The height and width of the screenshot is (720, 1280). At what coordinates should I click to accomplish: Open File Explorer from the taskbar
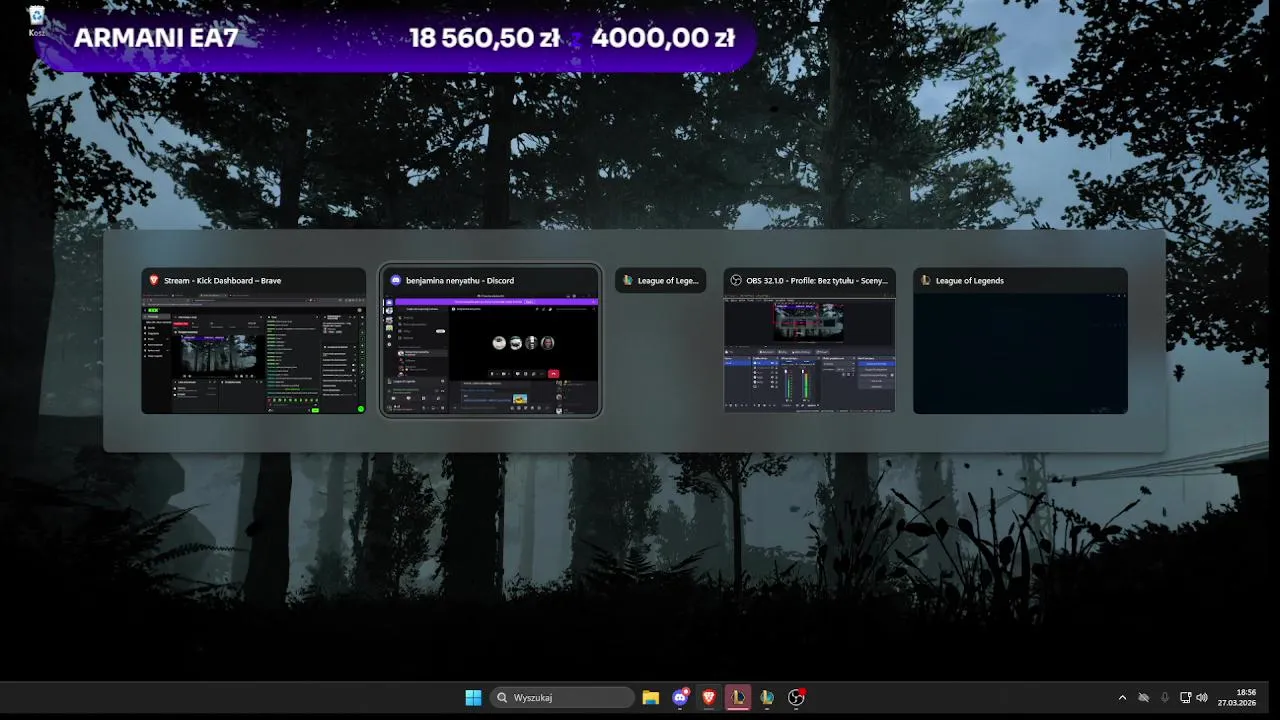[x=651, y=698]
